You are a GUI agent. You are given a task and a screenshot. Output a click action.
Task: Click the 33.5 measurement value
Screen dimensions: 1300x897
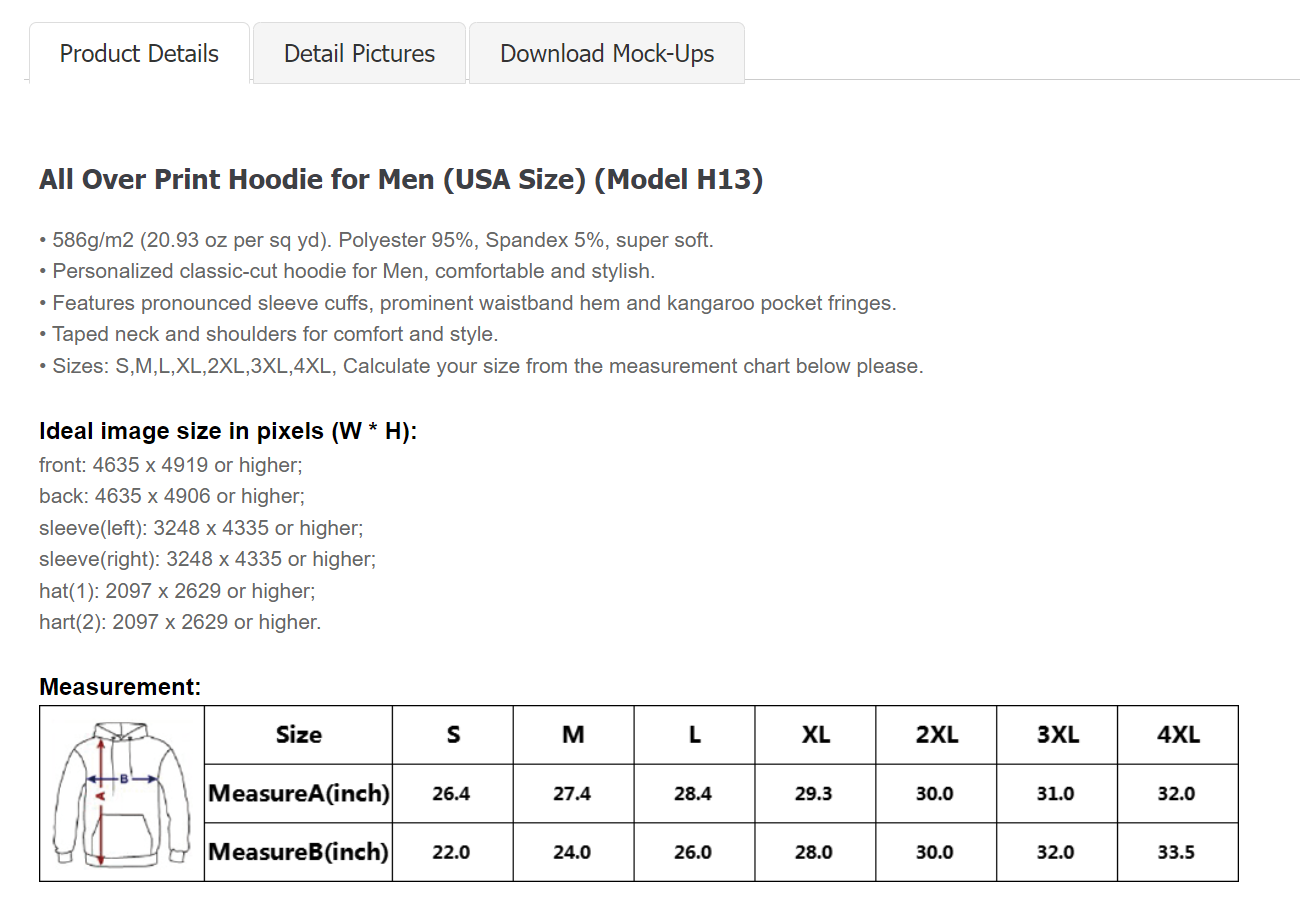tap(1177, 851)
